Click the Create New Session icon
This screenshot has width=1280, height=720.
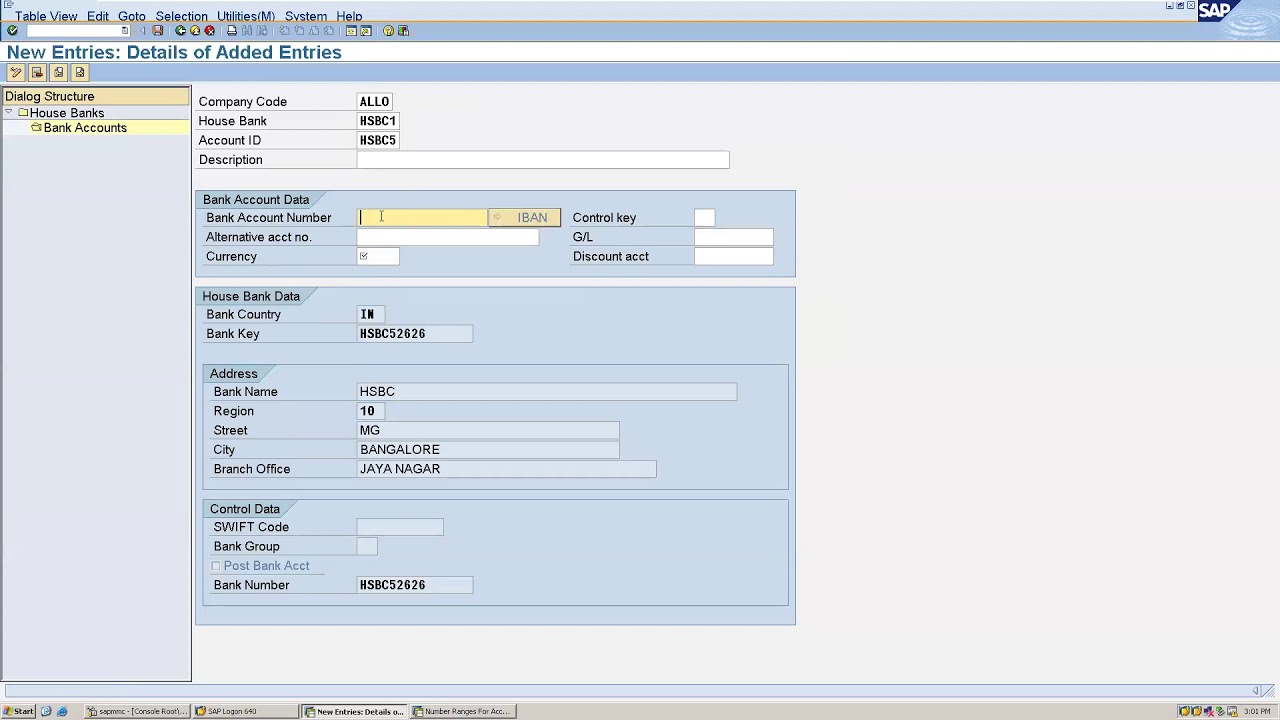pos(351,31)
